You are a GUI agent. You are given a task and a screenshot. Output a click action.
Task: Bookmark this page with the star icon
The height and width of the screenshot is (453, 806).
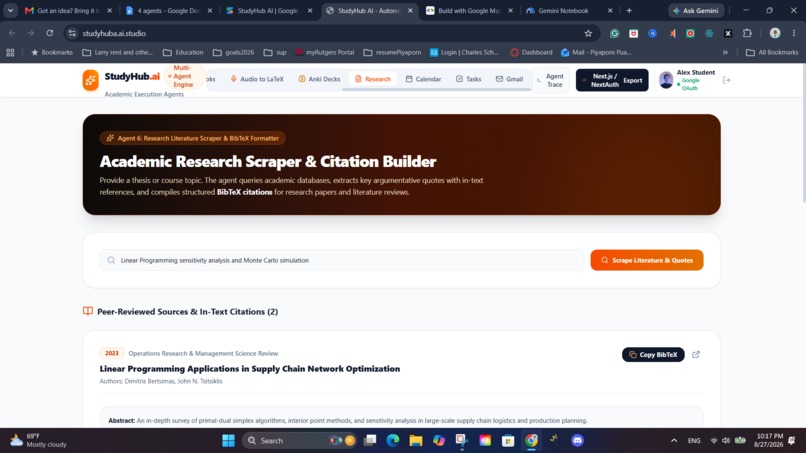(x=588, y=33)
